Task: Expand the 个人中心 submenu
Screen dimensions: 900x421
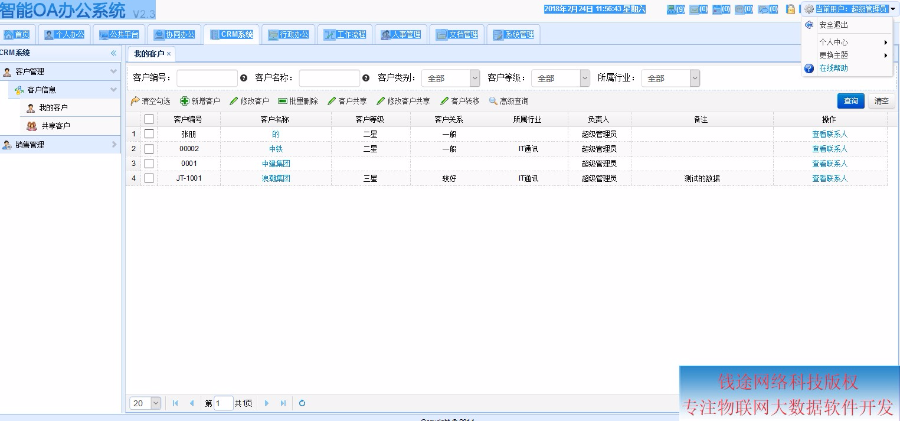Action: (848, 43)
